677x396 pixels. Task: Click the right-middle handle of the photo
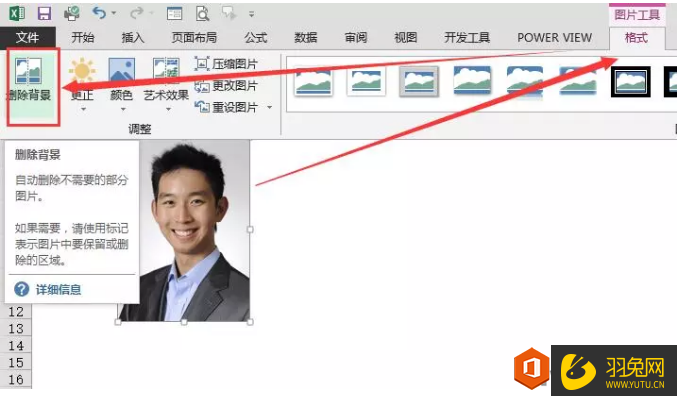pos(250,229)
